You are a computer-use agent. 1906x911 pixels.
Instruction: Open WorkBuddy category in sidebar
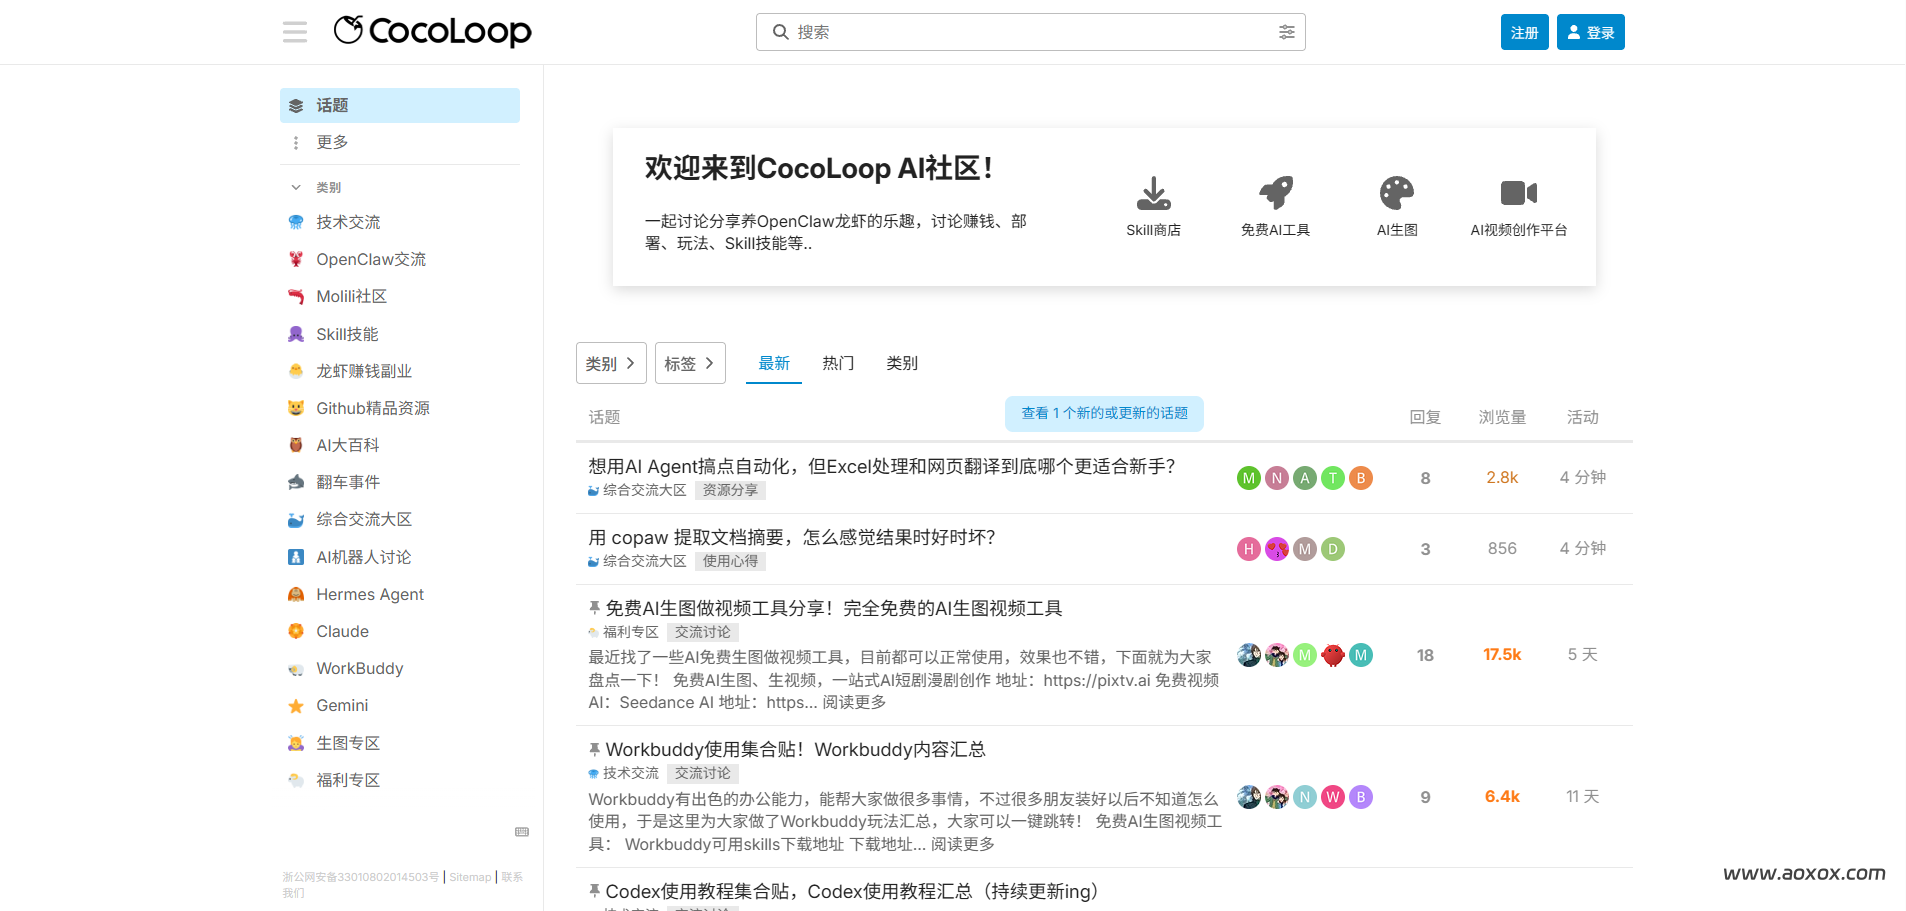pyautogui.click(x=400, y=668)
